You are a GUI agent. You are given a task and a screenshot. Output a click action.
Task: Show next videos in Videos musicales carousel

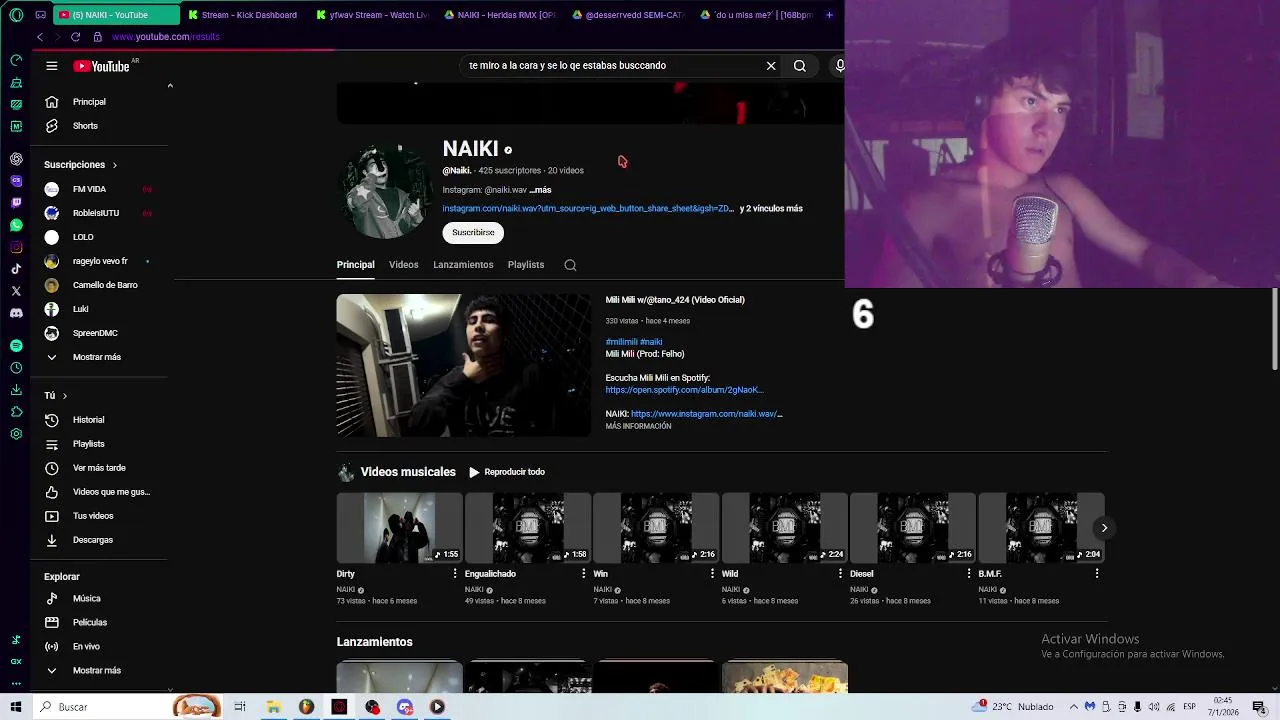point(1104,528)
